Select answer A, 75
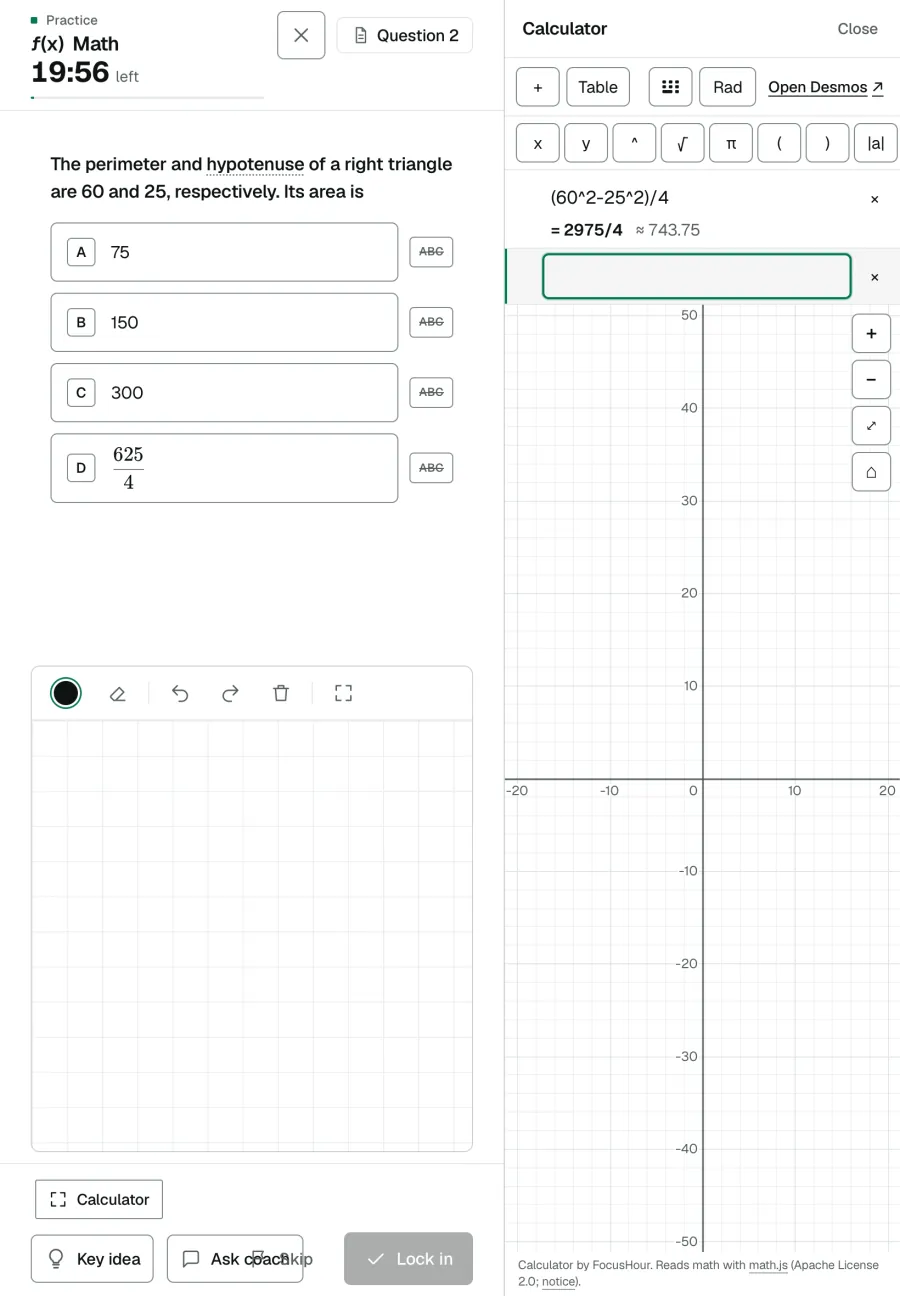The image size is (900, 1296). (x=224, y=252)
